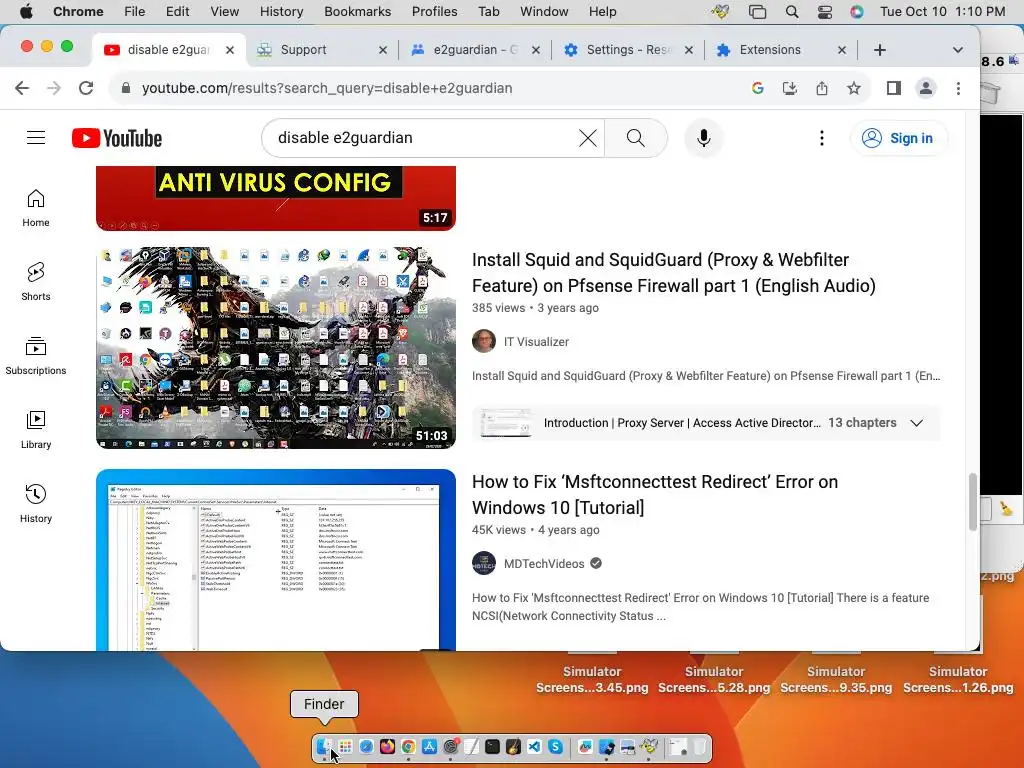Open YouTube settings three-dot menu
This screenshot has height=768, width=1024.
coord(822,138)
